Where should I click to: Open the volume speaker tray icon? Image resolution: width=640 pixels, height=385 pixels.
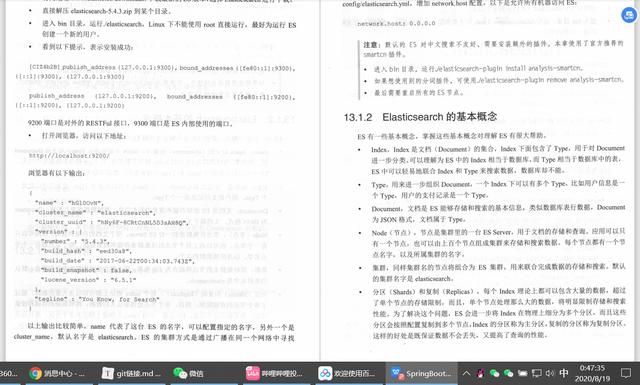tap(550, 373)
